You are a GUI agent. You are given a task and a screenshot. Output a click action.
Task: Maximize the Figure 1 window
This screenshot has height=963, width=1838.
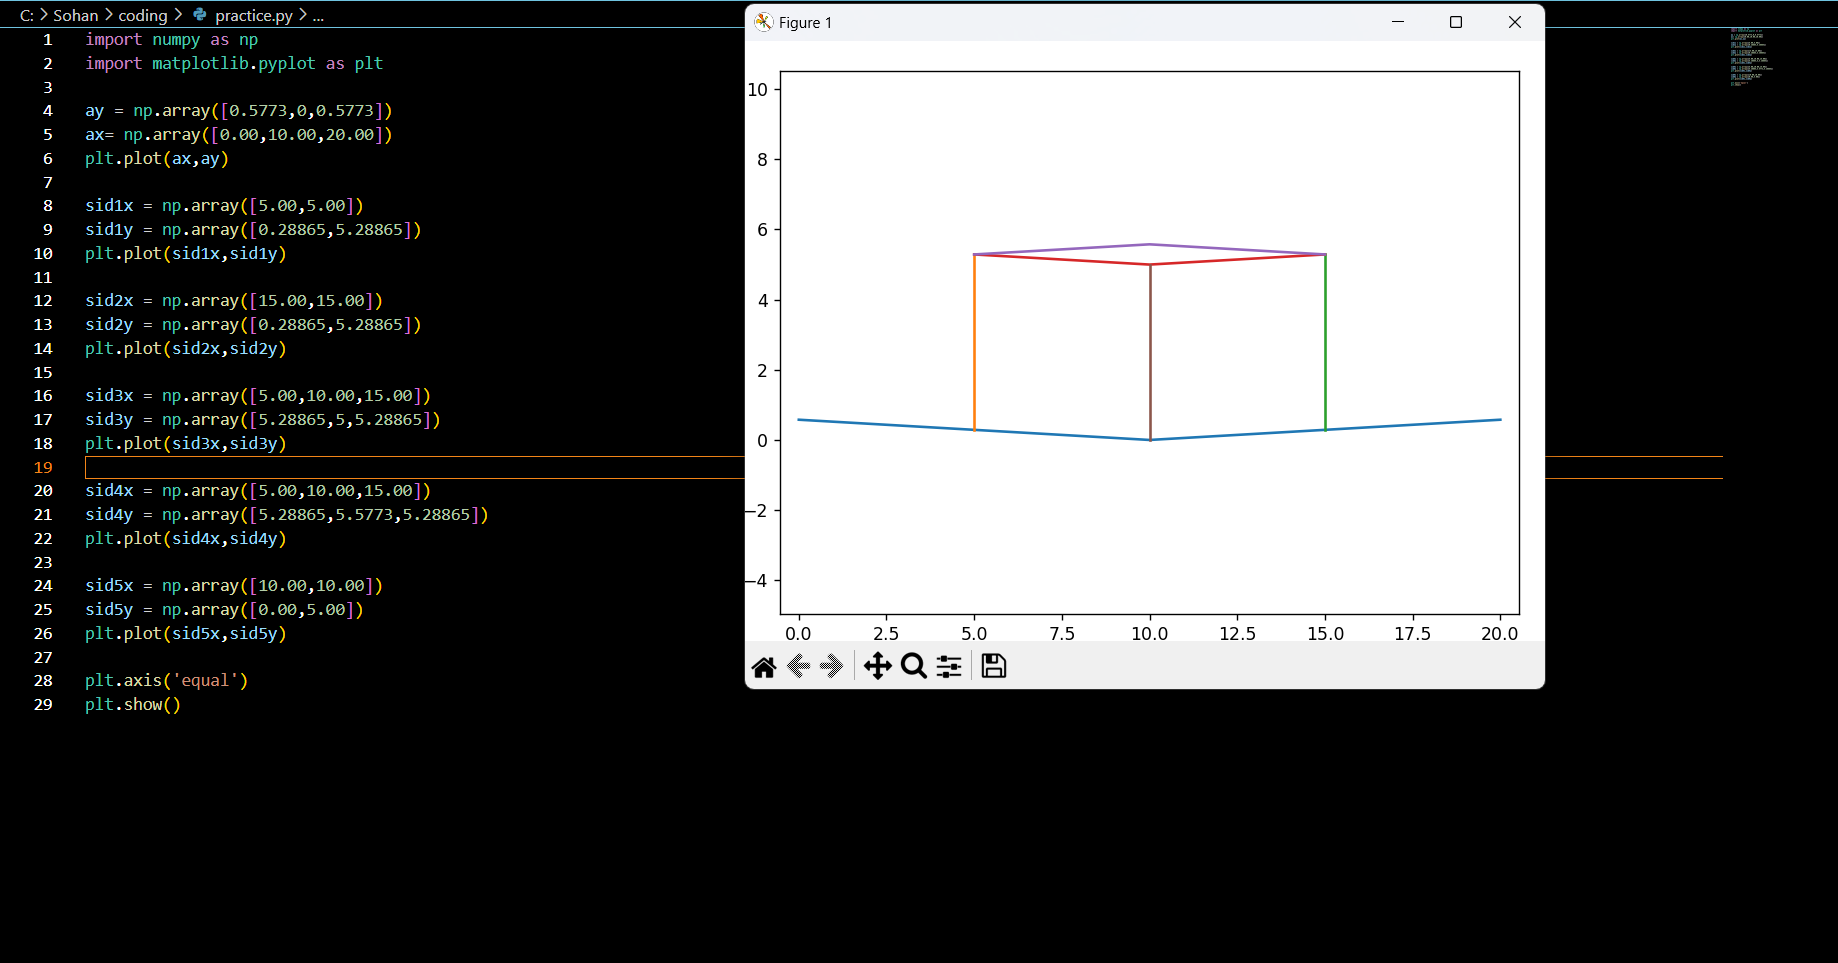pos(1456,22)
